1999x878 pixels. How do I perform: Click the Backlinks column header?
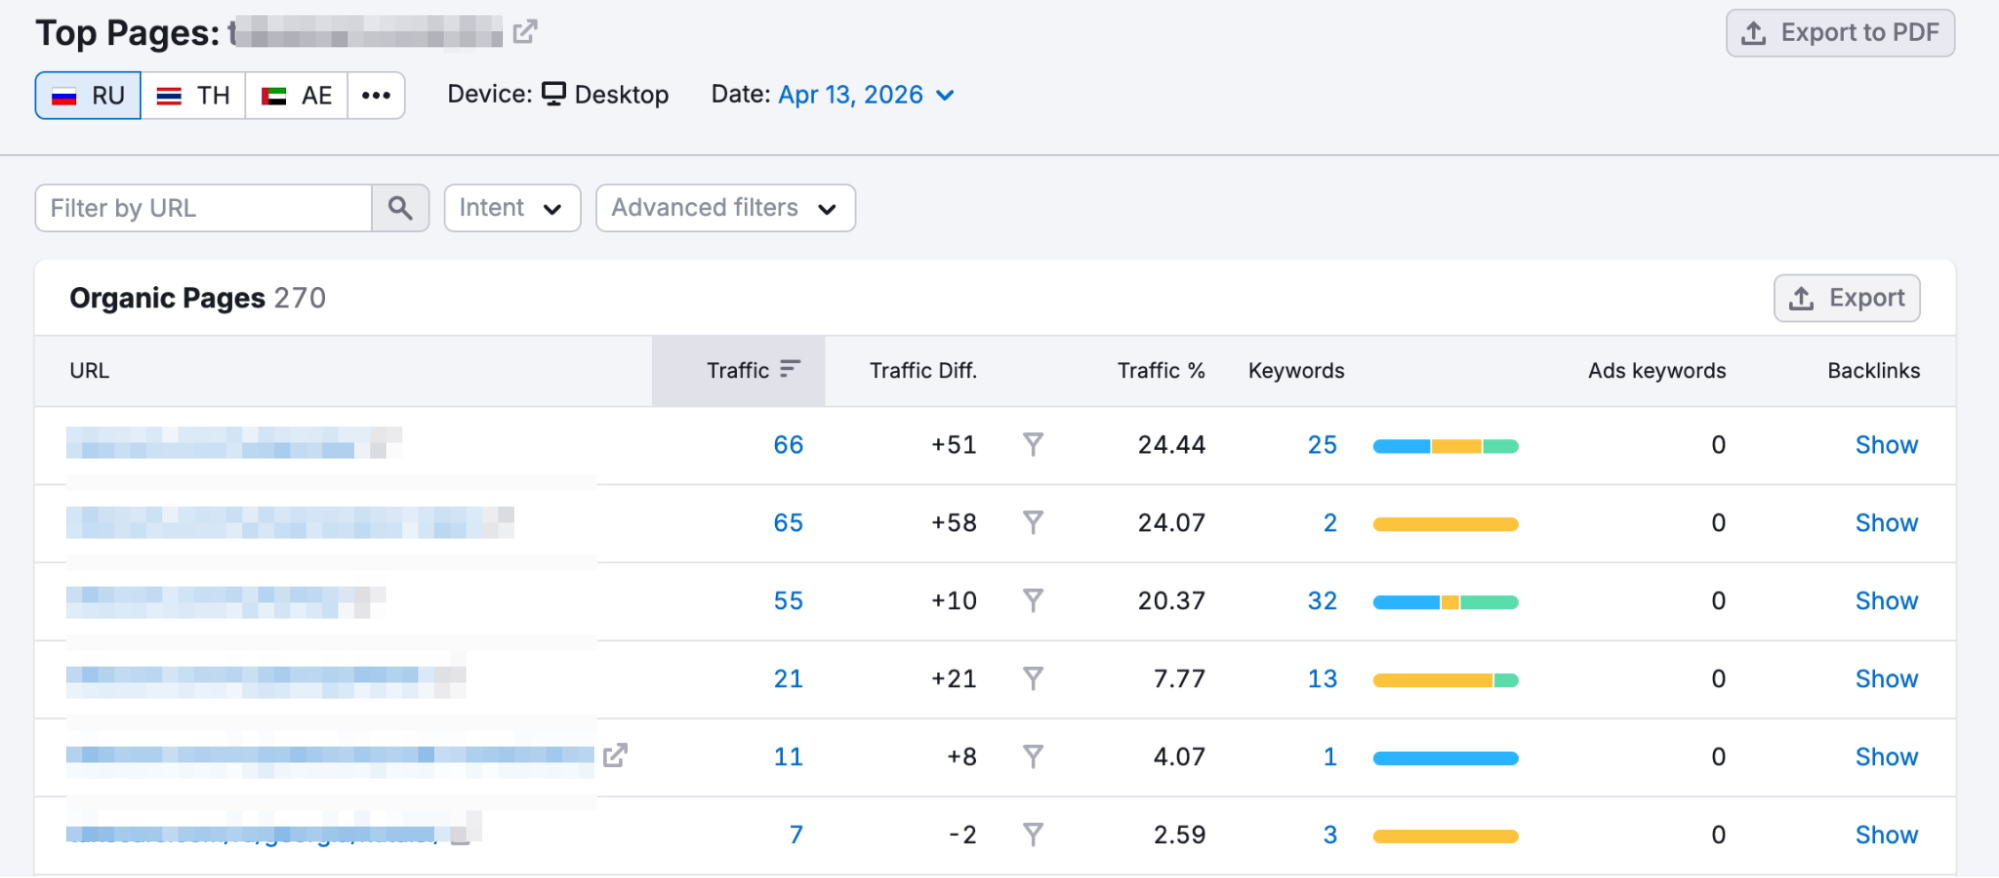pos(1874,370)
